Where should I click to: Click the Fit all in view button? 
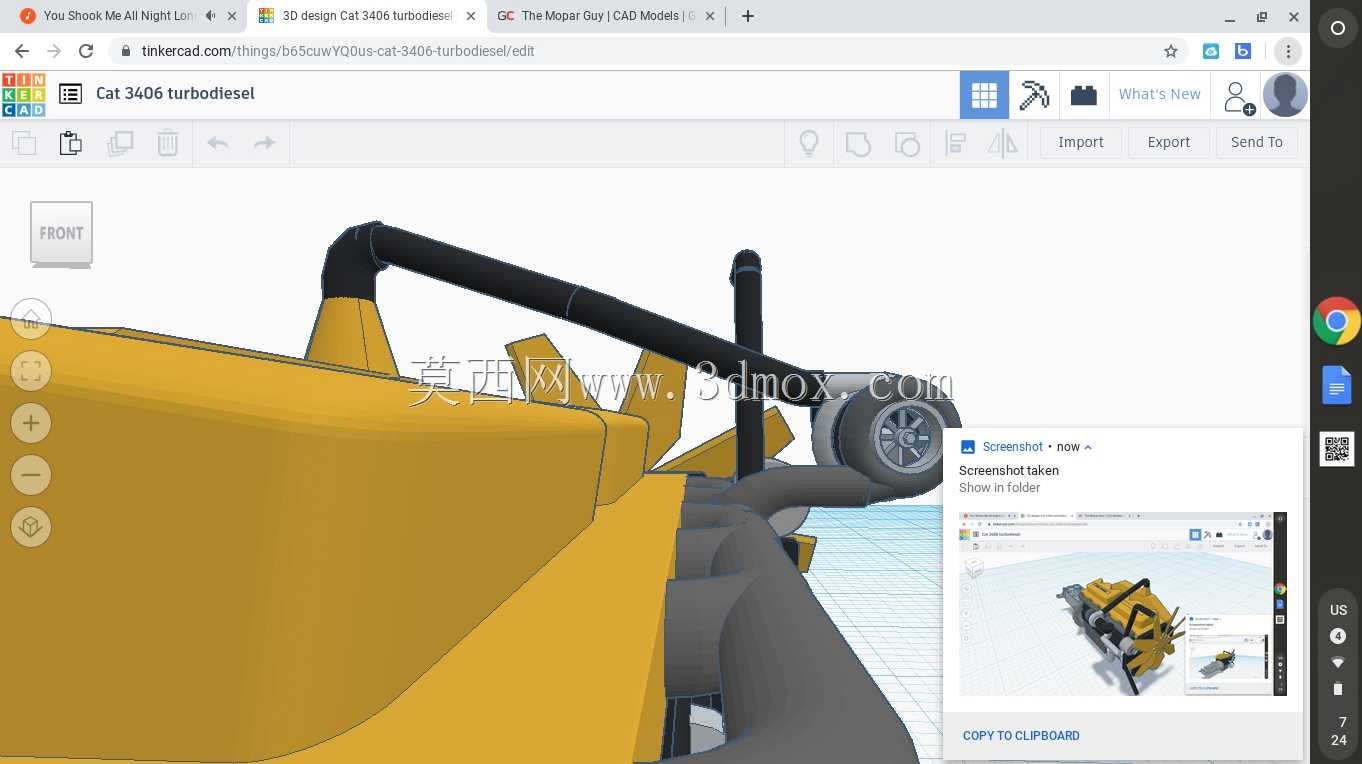[x=31, y=371]
